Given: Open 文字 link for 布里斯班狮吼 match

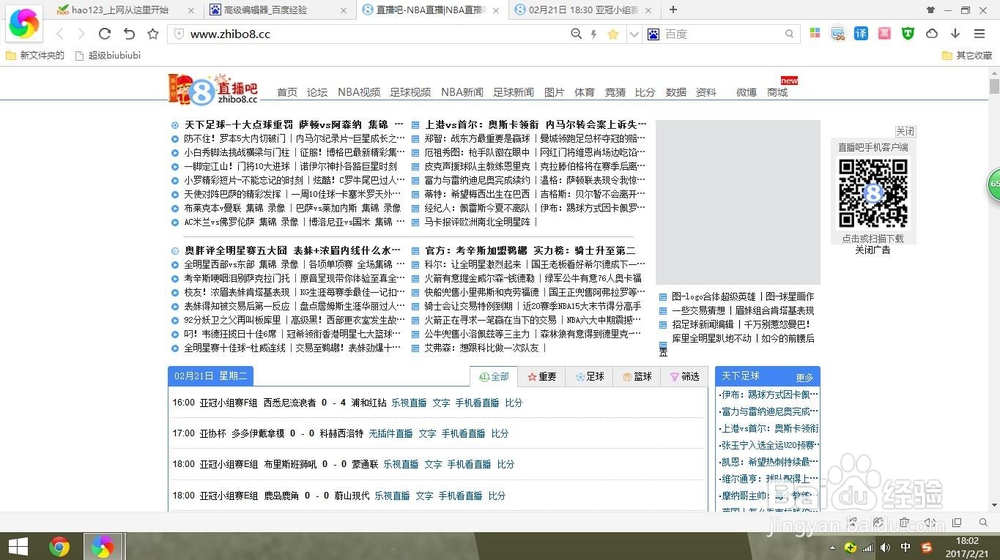Looking at the screenshot, I should tap(433, 464).
